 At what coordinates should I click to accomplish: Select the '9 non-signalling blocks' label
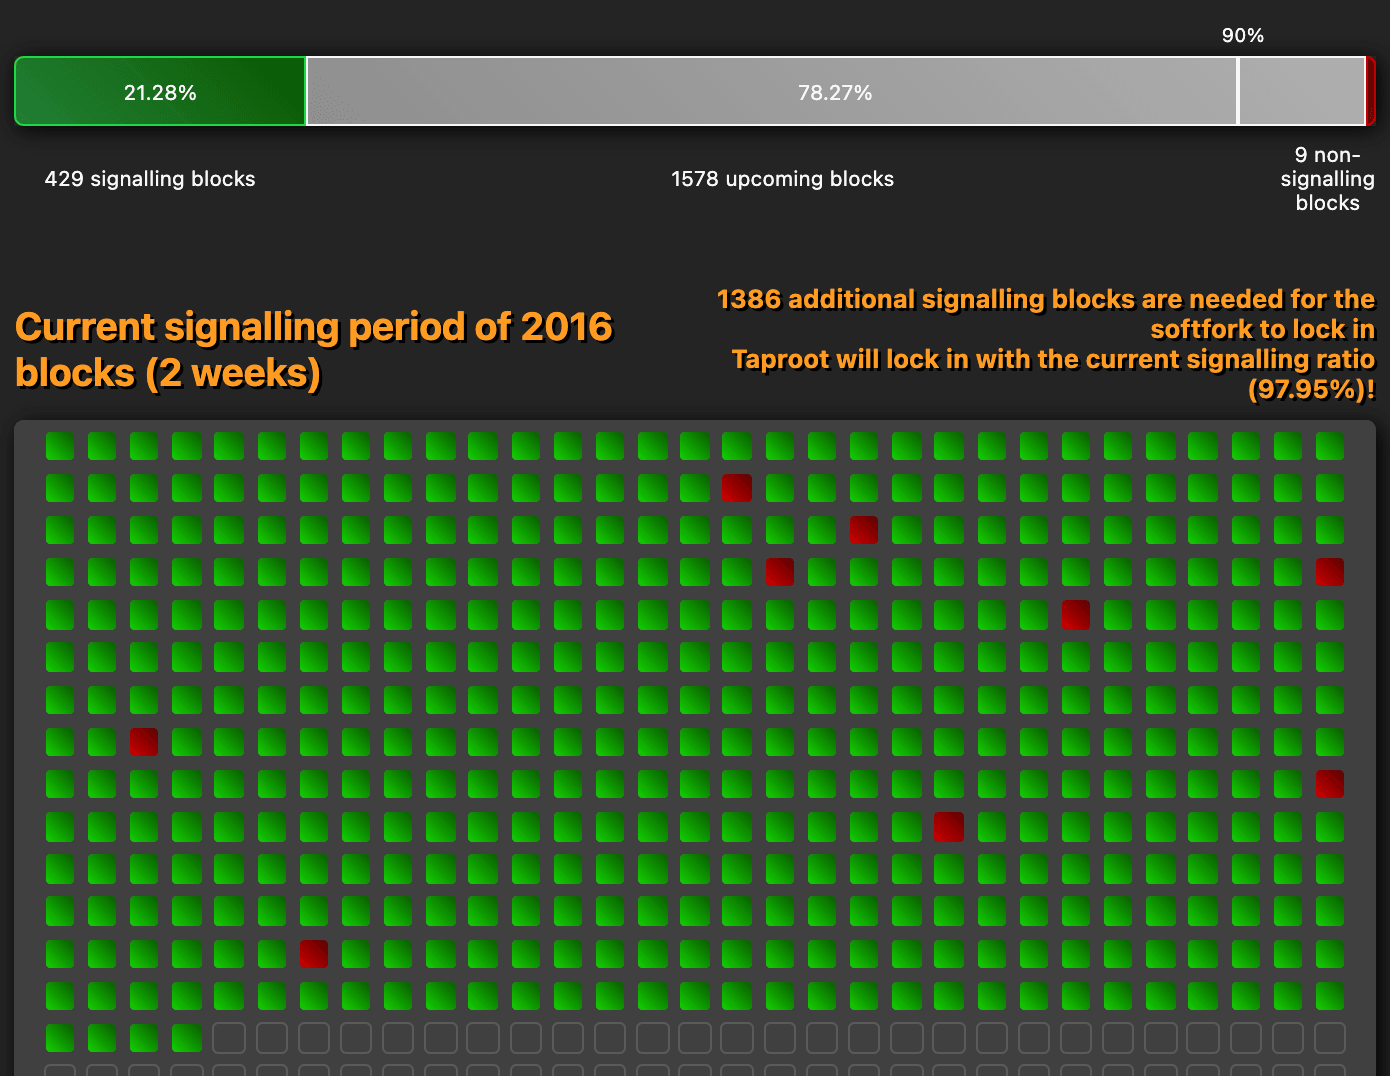pyautogui.click(x=1327, y=179)
